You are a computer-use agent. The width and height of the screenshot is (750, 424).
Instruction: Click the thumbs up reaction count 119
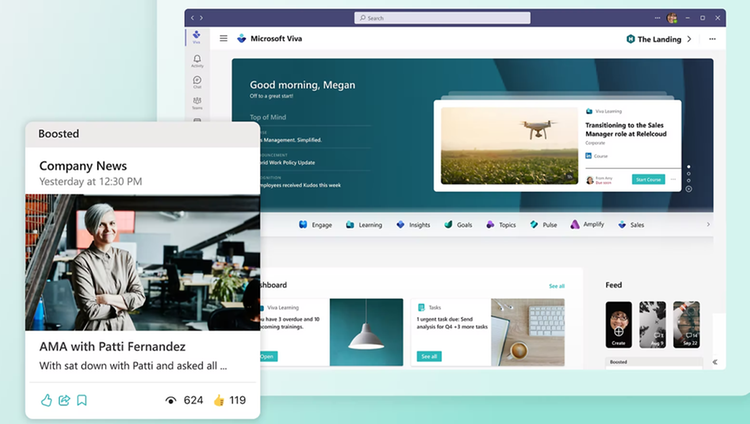[x=230, y=400]
